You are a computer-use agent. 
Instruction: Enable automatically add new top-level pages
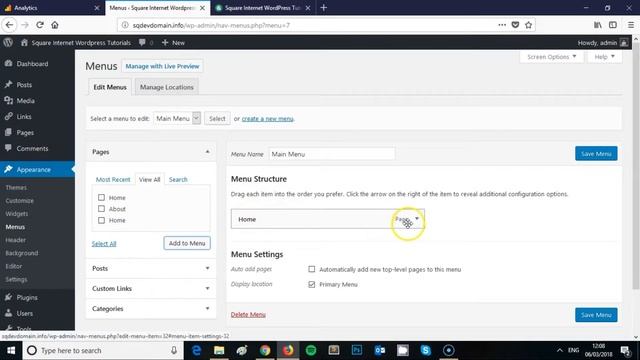[x=311, y=269]
